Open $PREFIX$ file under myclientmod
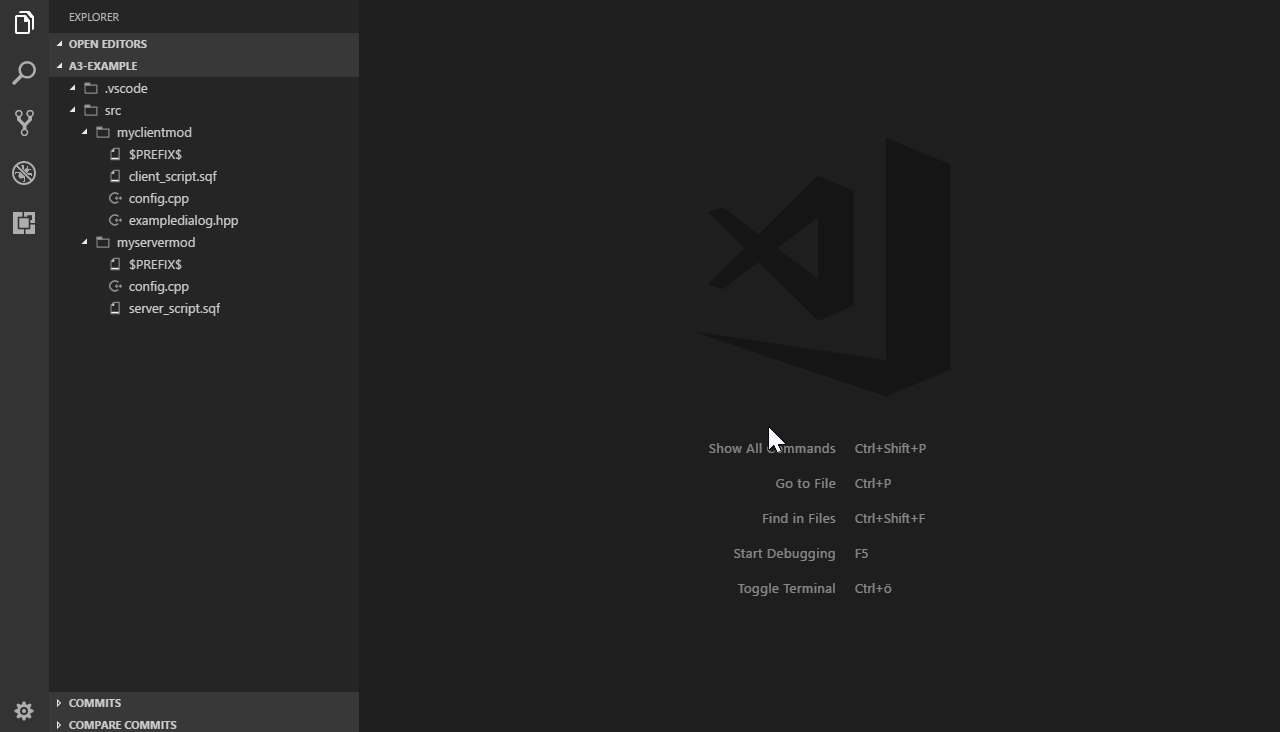Screen dimensions: 1280x732 (155, 154)
